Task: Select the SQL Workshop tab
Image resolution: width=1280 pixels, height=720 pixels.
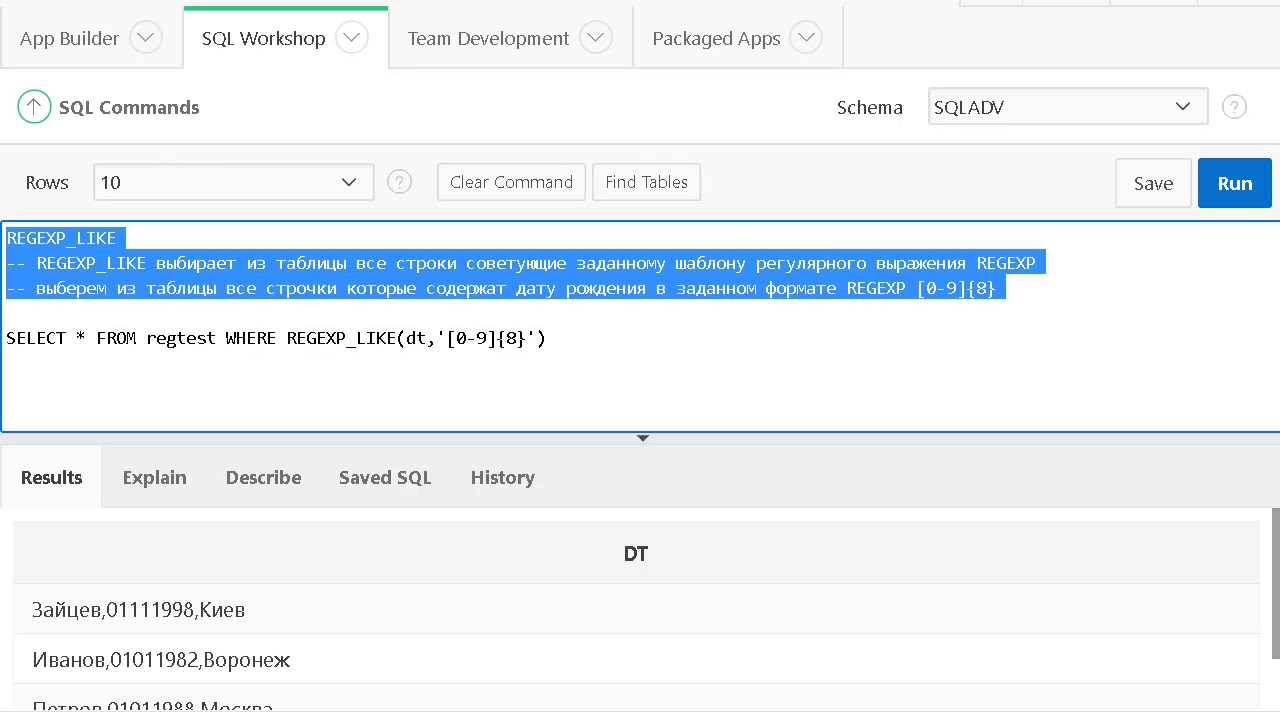Action: point(263,39)
